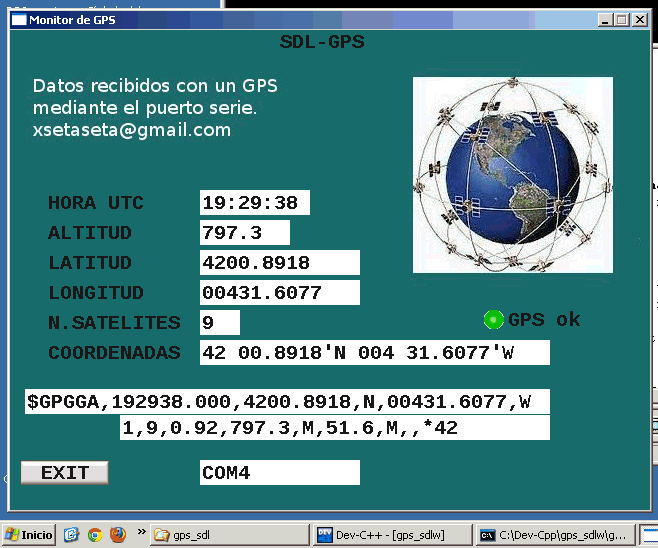Click the $GPGGA NMEA sentence first line
This screenshot has width=658, height=548.
click(x=286, y=402)
